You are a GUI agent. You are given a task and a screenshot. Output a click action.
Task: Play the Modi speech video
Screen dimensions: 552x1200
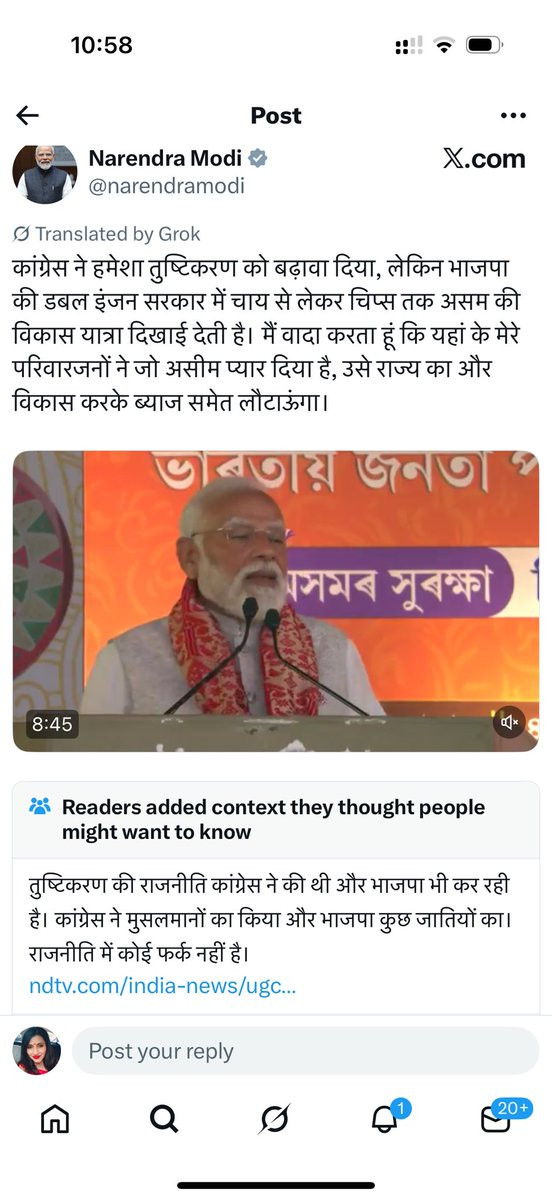(276, 601)
